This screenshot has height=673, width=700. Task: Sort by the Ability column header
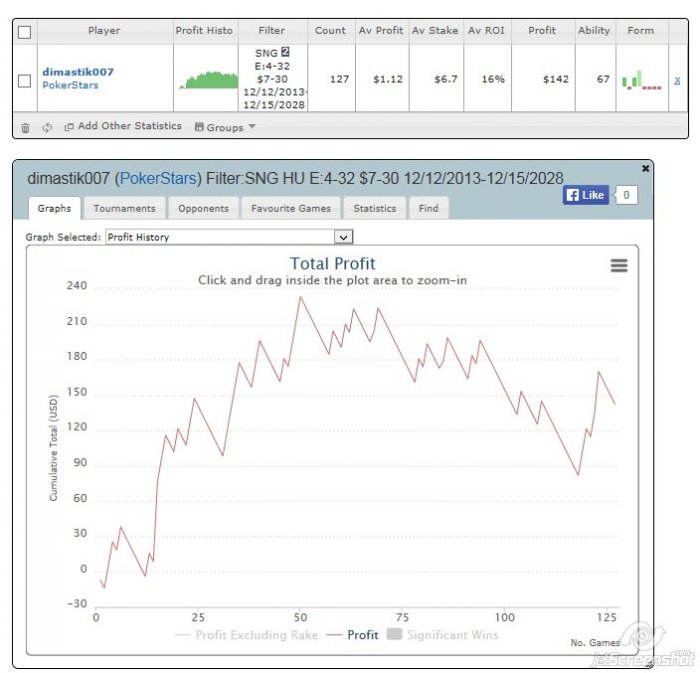click(594, 31)
